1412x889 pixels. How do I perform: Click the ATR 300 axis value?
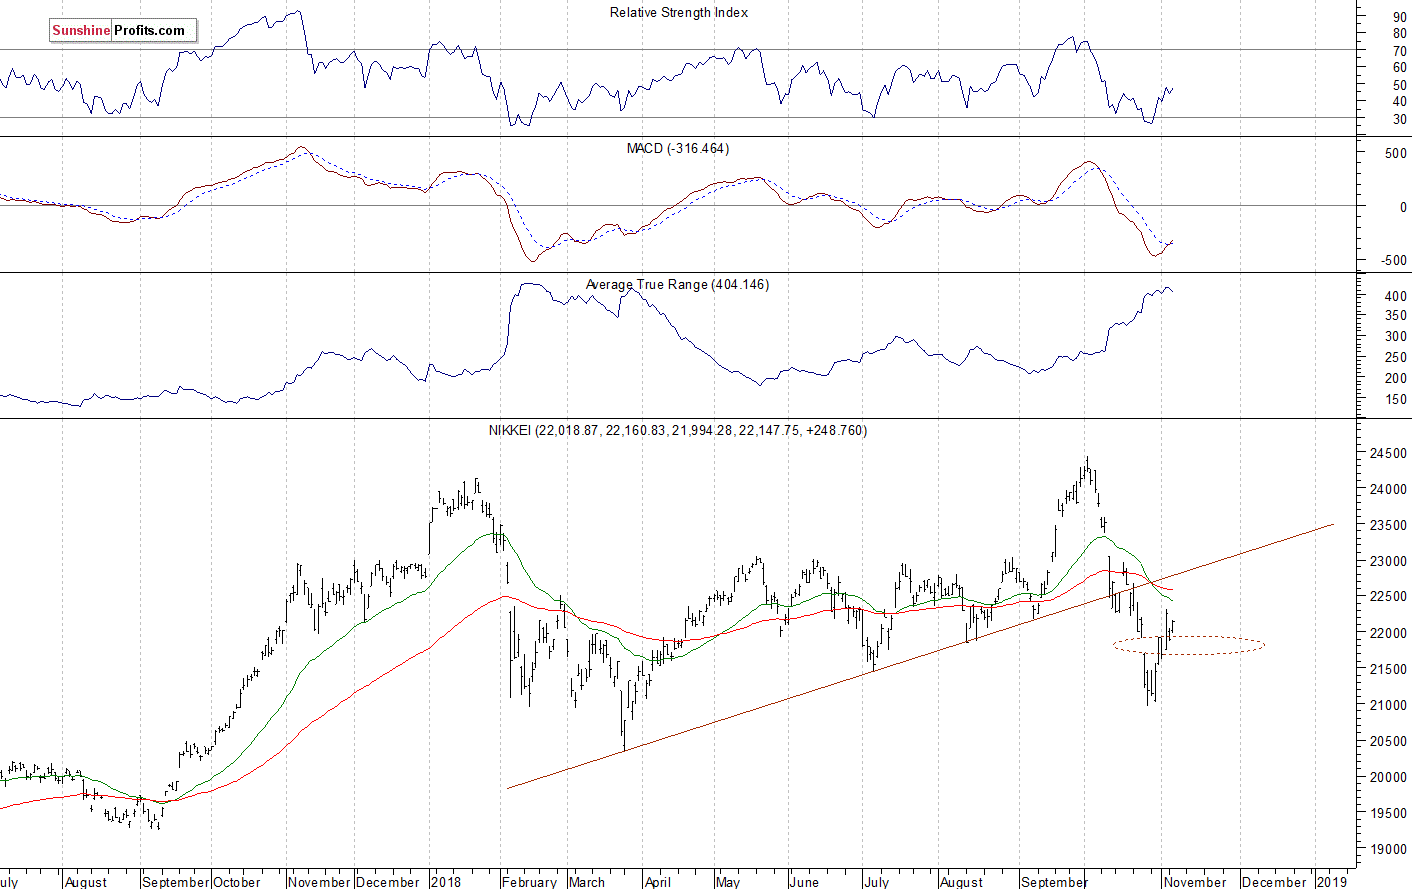click(1395, 337)
